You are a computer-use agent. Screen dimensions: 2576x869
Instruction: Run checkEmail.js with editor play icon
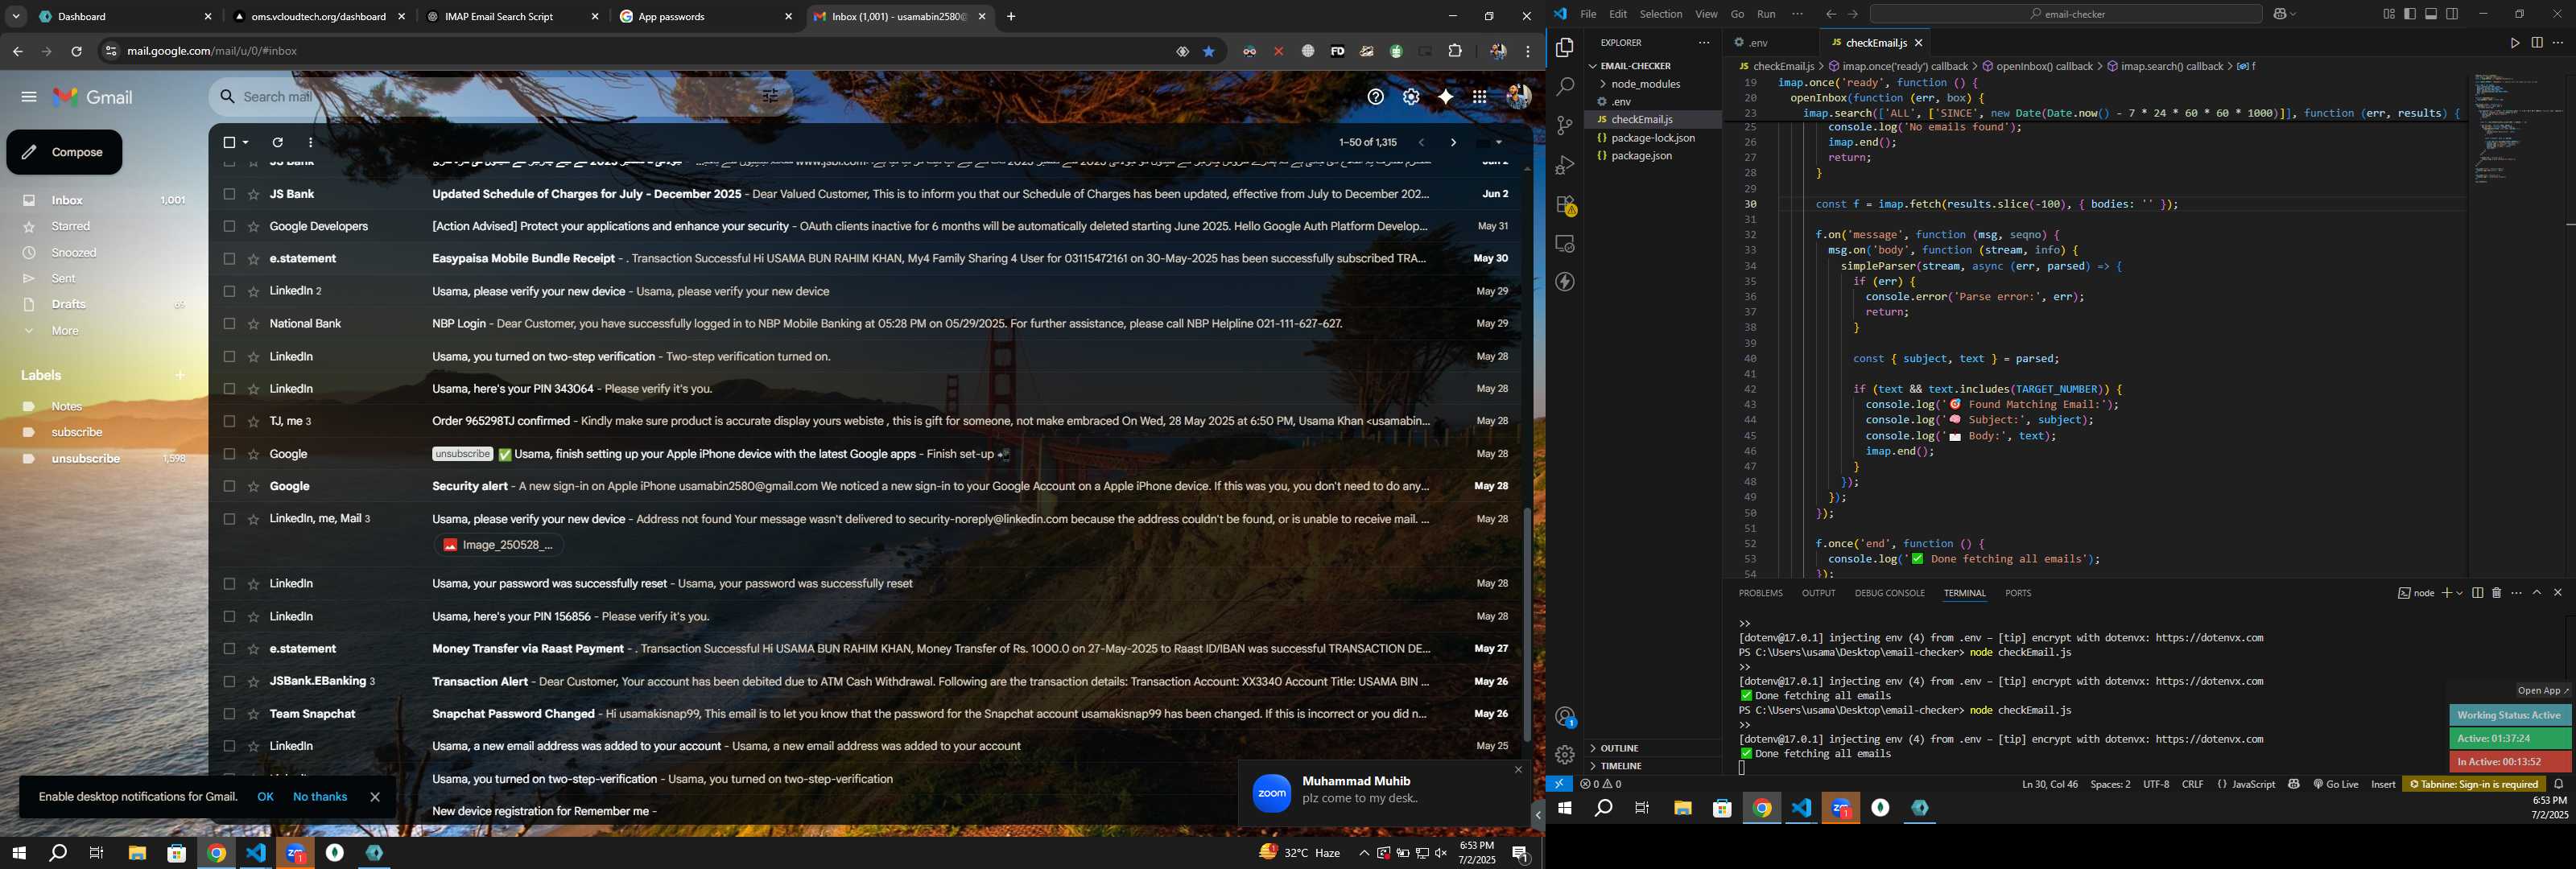(x=2514, y=43)
